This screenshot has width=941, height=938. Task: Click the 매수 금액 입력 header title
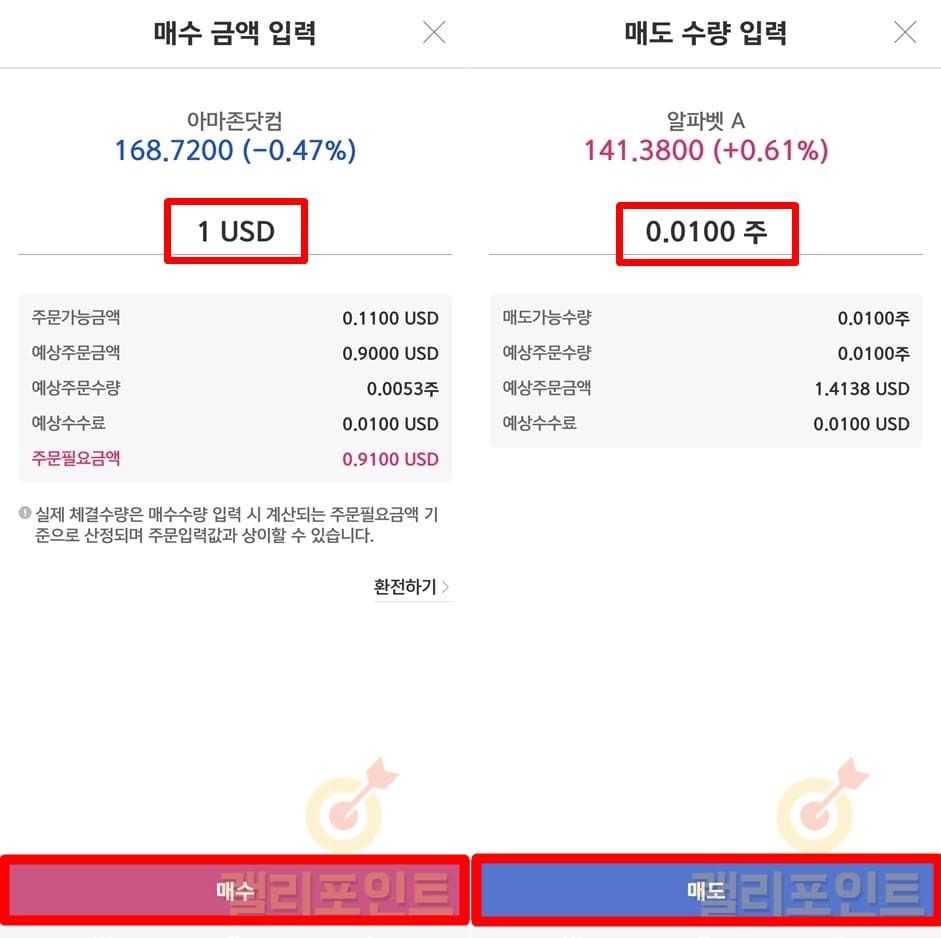click(x=235, y=33)
